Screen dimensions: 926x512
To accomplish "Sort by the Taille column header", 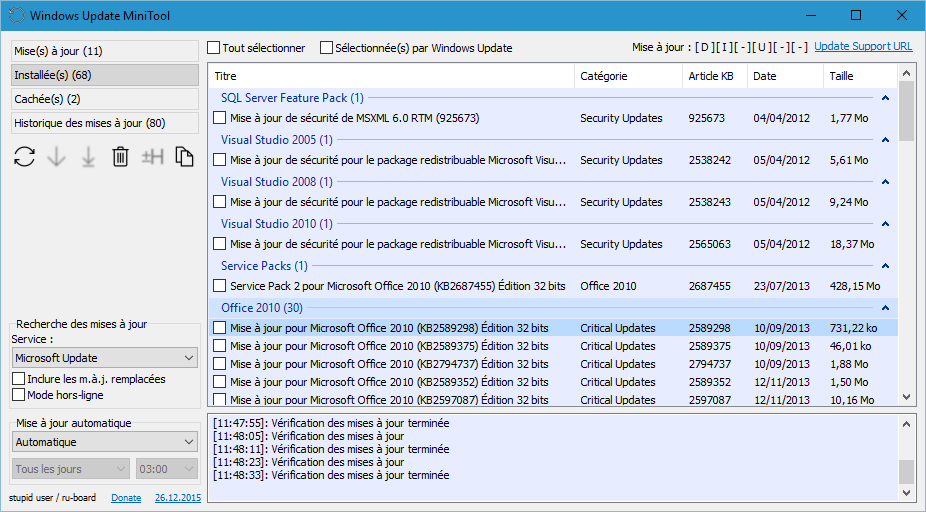I will (x=860, y=76).
